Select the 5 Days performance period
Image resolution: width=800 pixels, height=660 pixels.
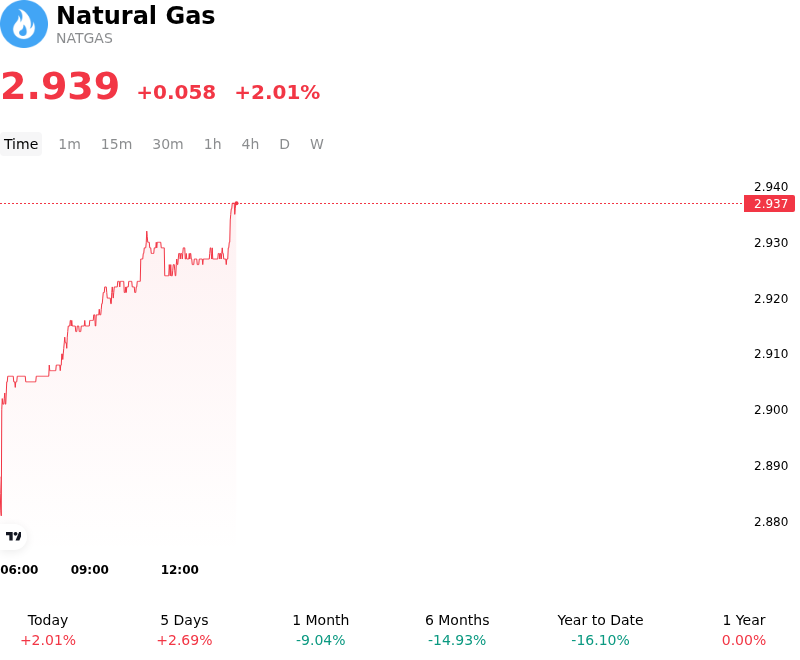(184, 630)
